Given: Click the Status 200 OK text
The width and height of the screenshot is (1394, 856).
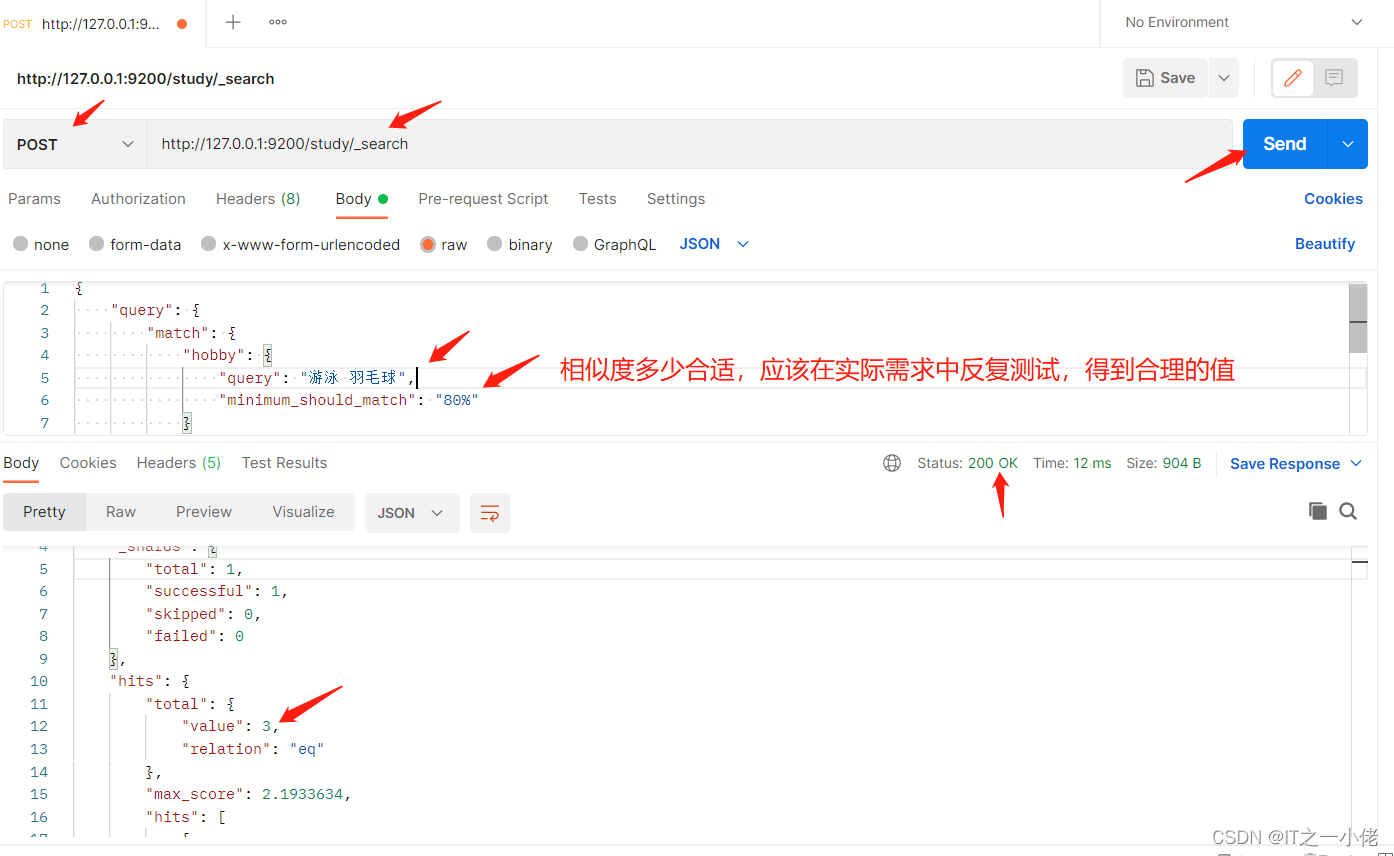Looking at the screenshot, I should coord(967,463).
